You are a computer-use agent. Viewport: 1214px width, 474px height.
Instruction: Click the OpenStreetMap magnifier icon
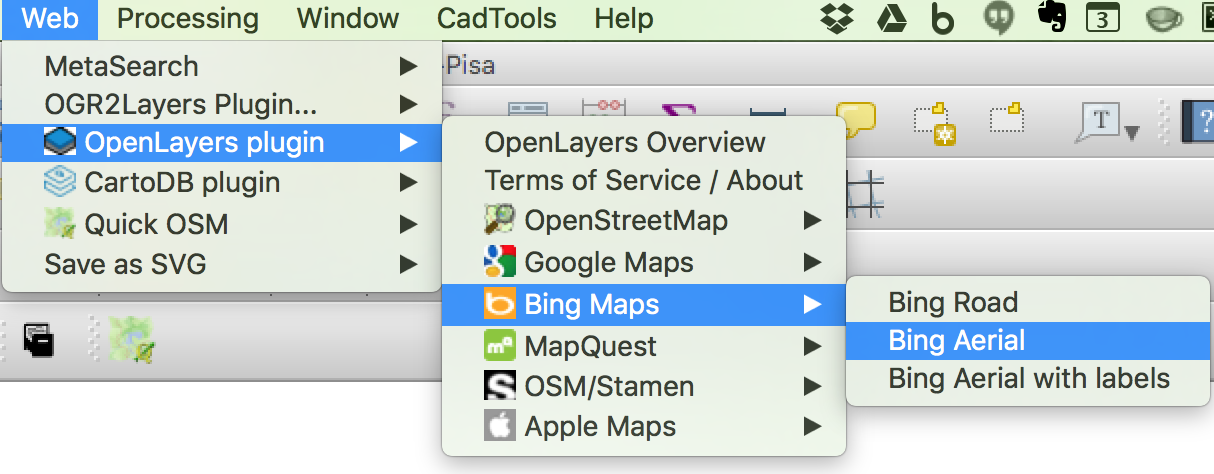pyautogui.click(x=500, y=220)
